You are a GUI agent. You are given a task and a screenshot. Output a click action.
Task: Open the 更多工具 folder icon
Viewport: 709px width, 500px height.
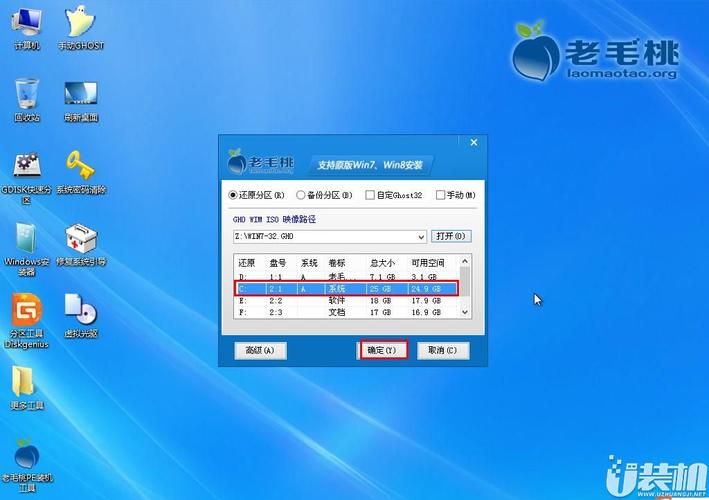(27, 387)
